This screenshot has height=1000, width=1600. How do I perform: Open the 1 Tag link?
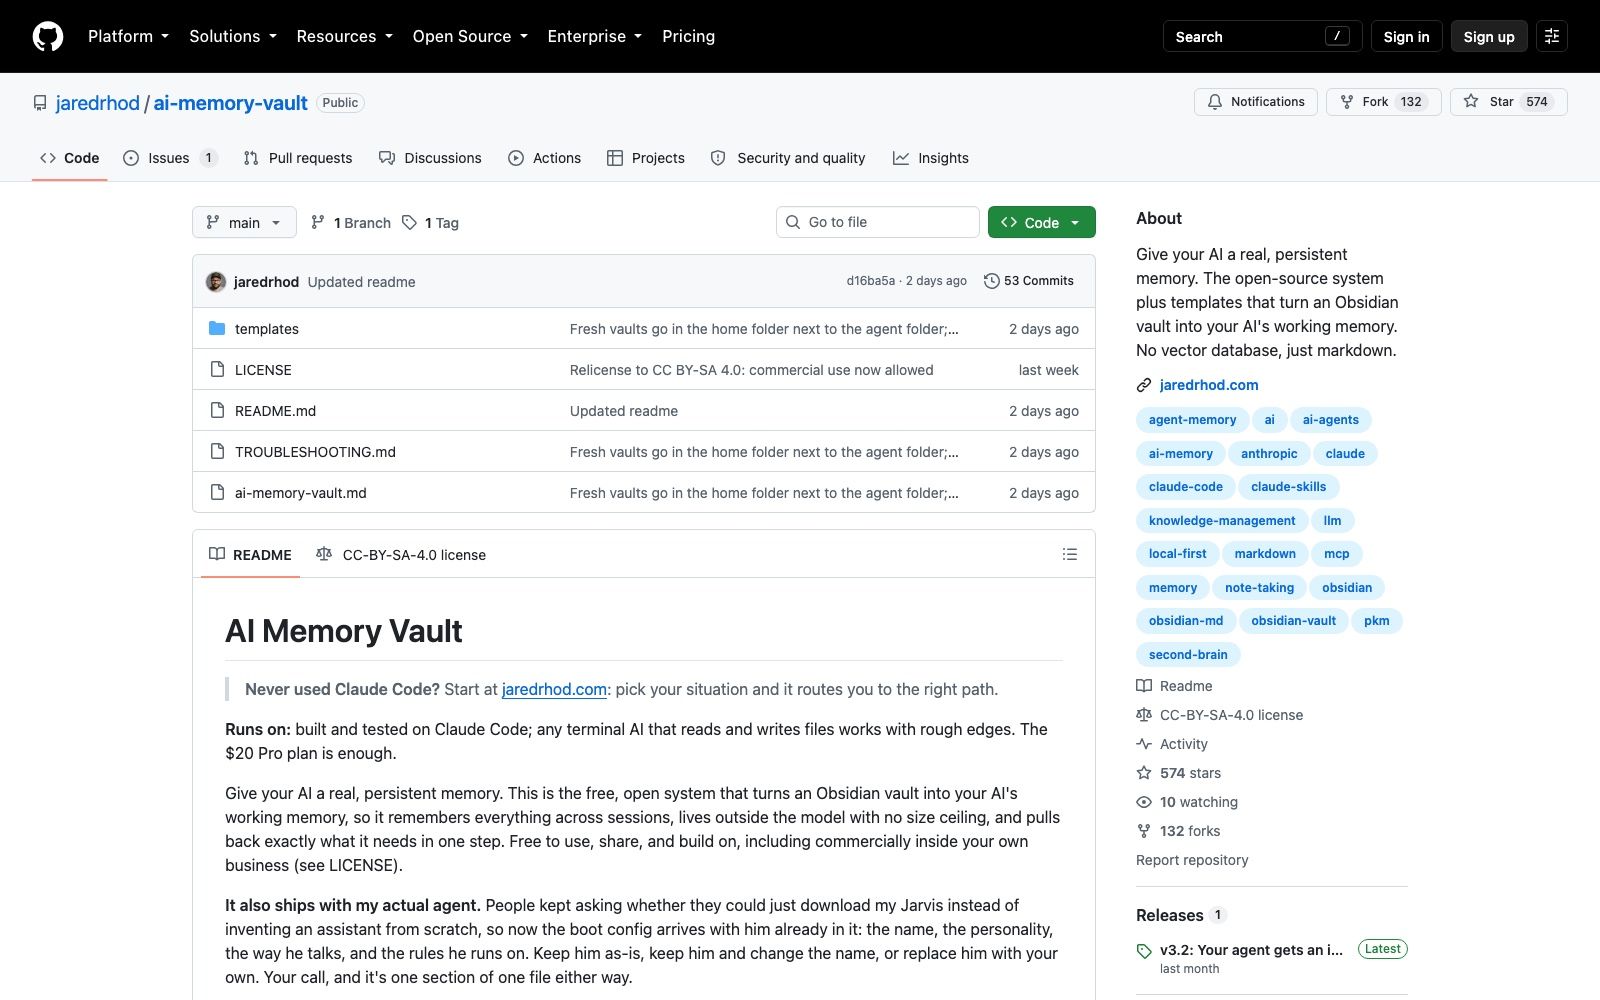coord(431,222)
